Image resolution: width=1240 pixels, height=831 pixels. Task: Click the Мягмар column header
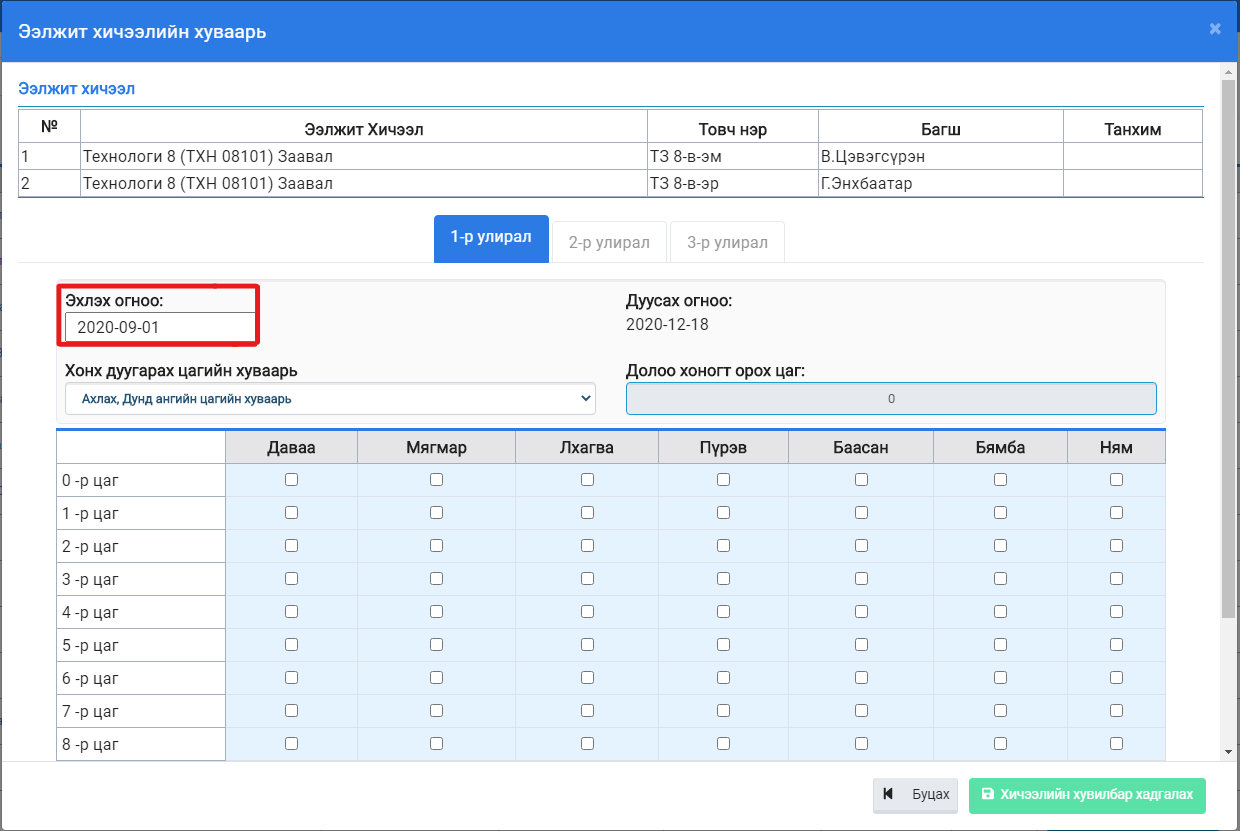[x=436, y=447]
